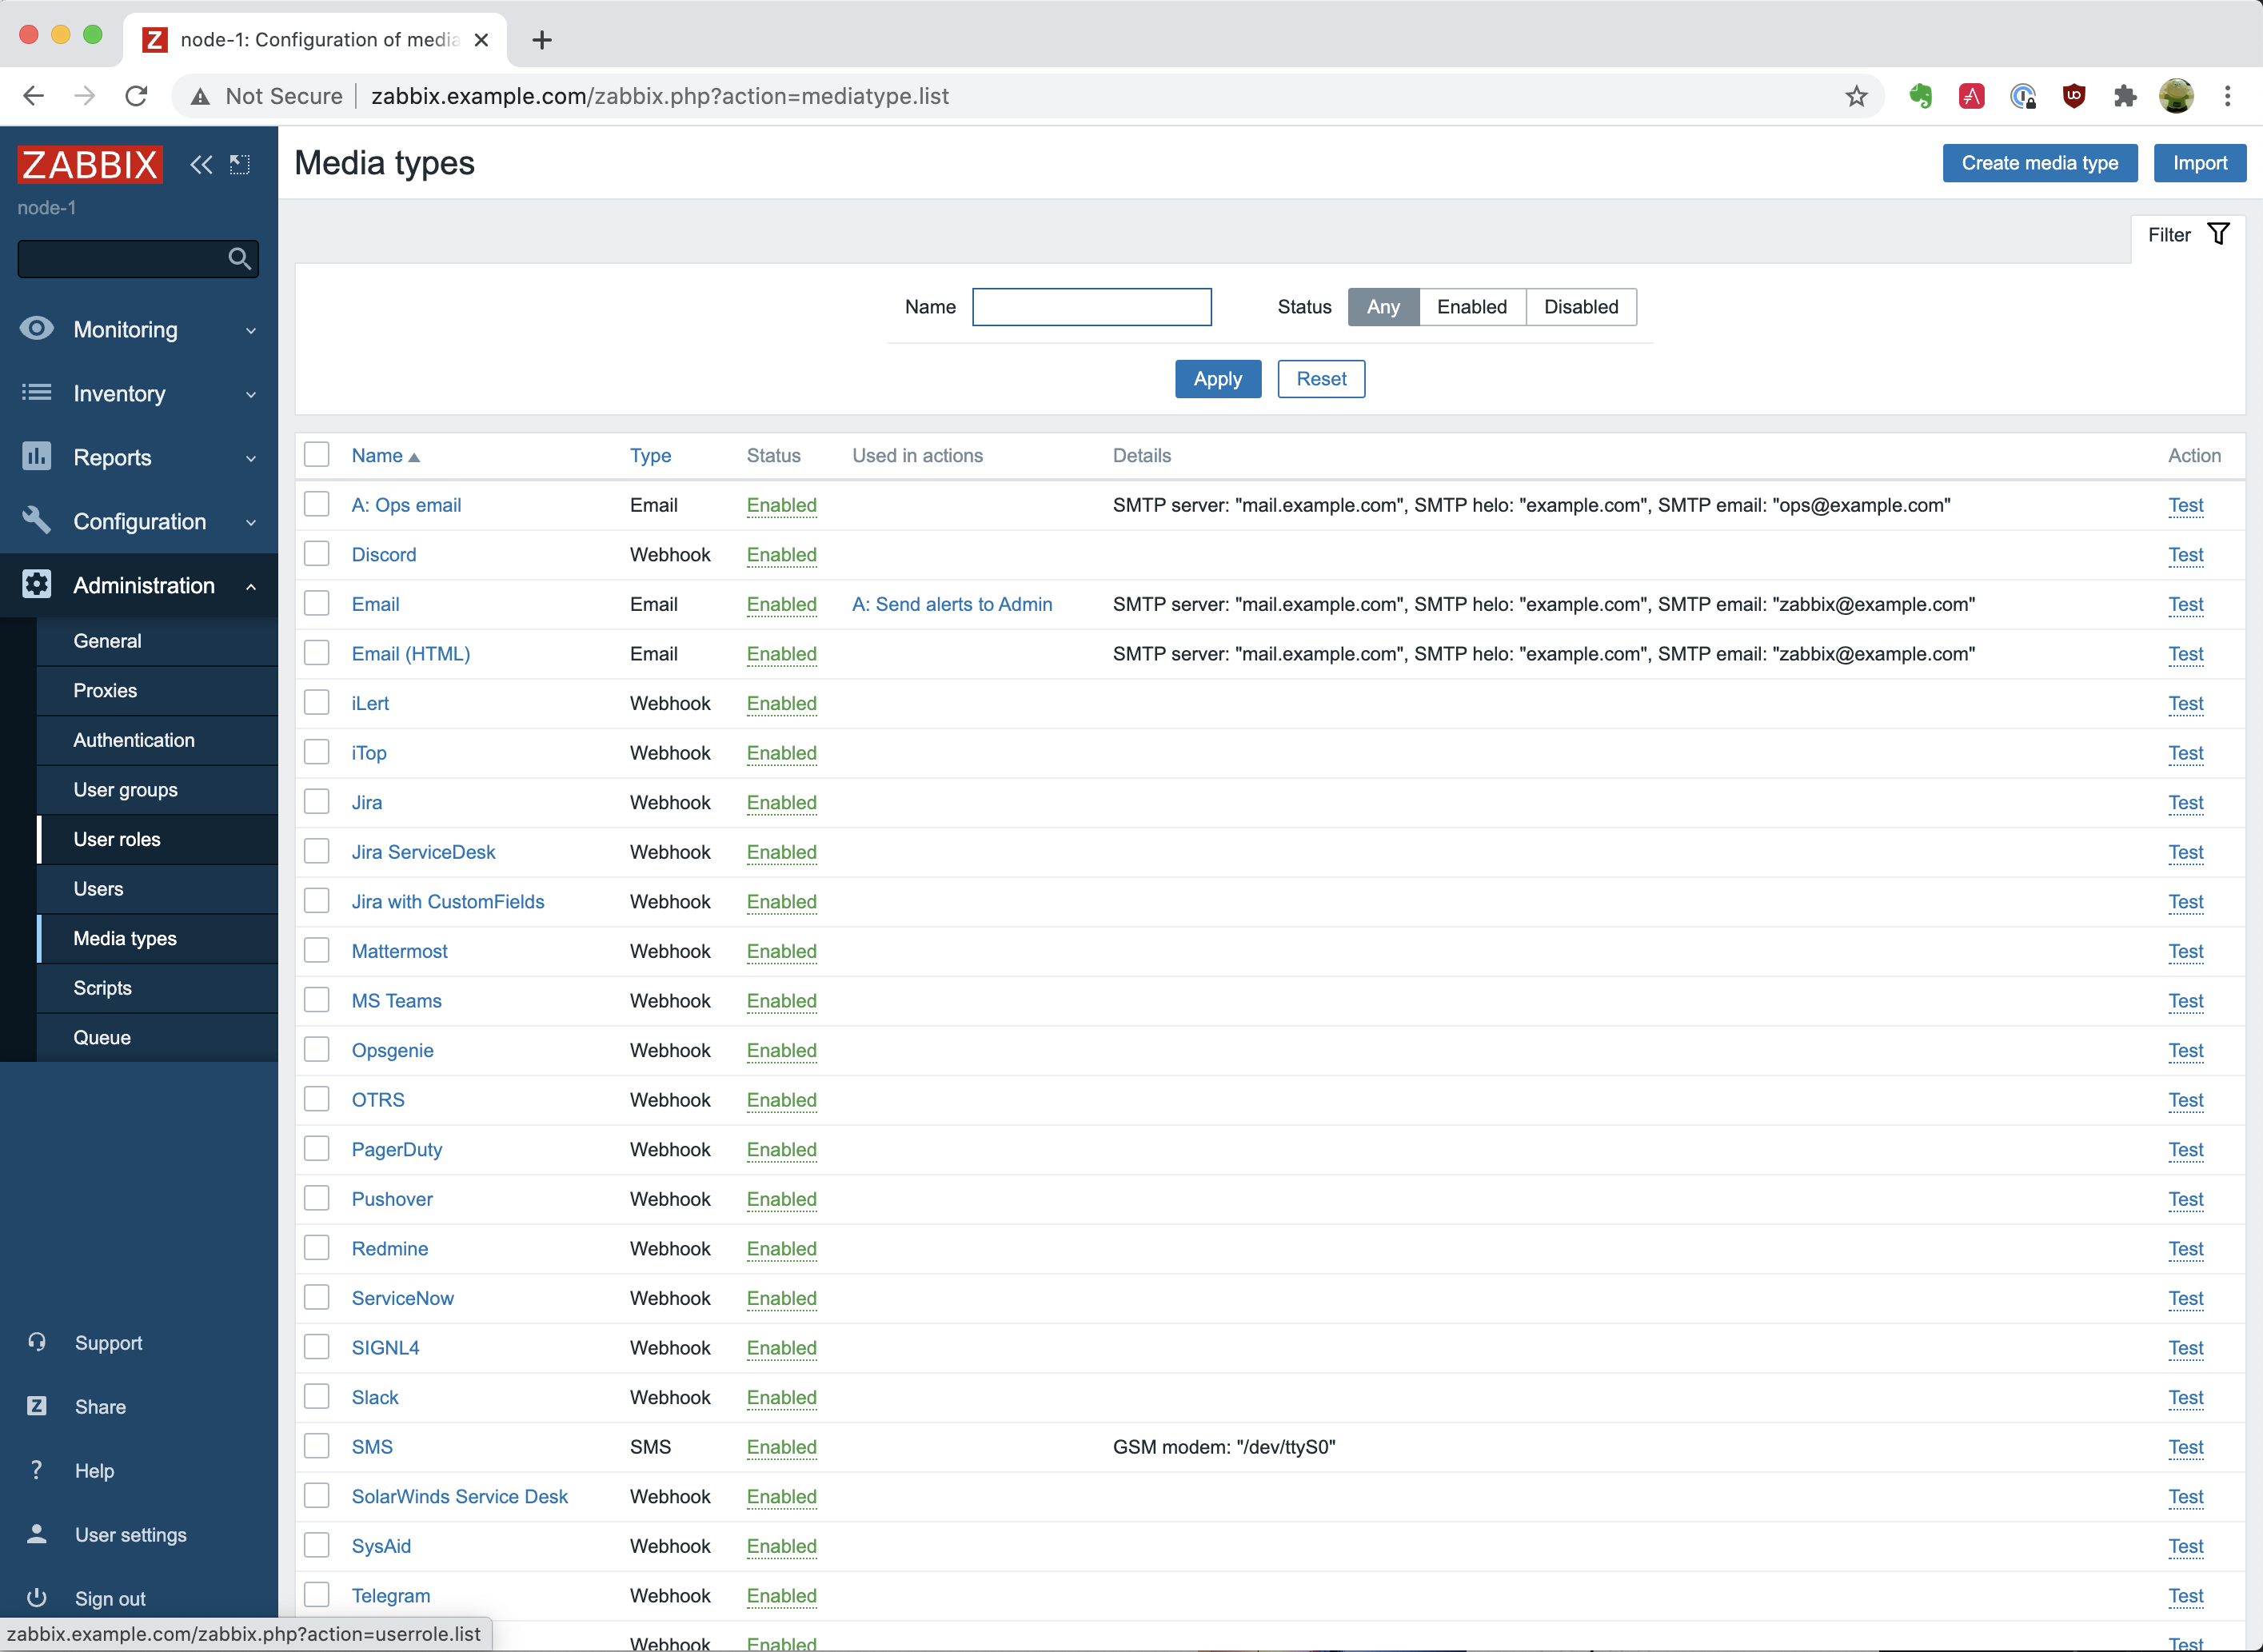Bookmark this page with the star icon
Image resolution: width=2263 pixels, height=1652 pixels.
coord(1856,97)
